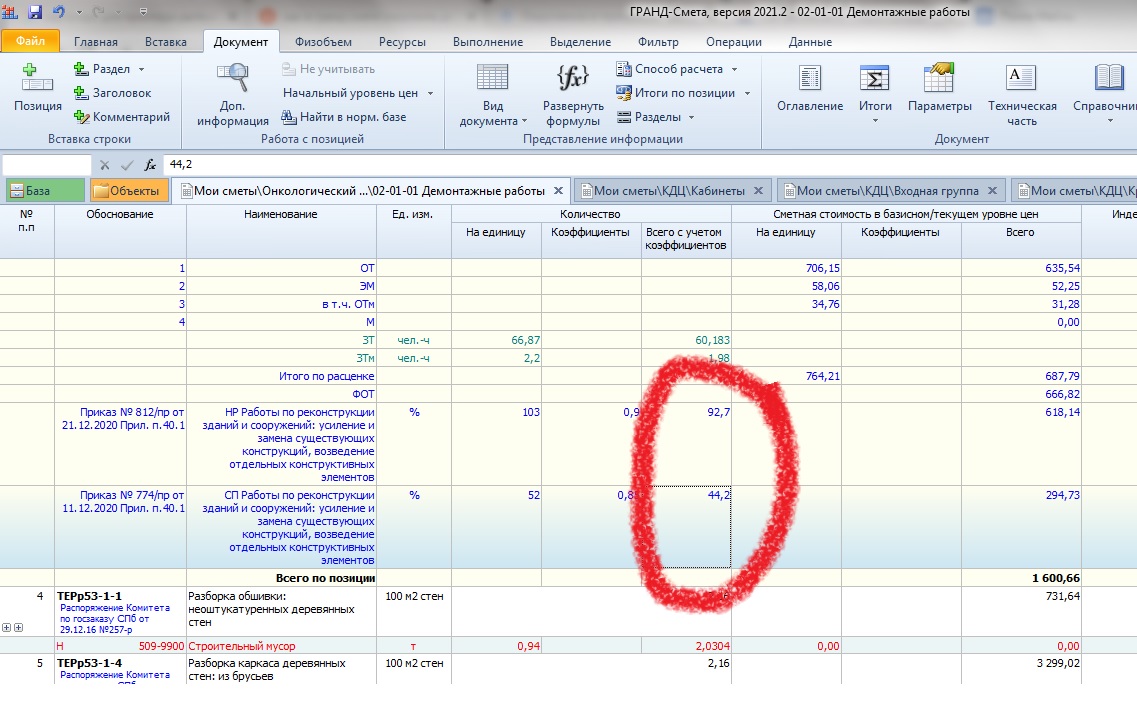Image resolution: width=1137 pixels, height=718 pixels.
Task: Open the Файл menu tab
Action: [30, 42]
